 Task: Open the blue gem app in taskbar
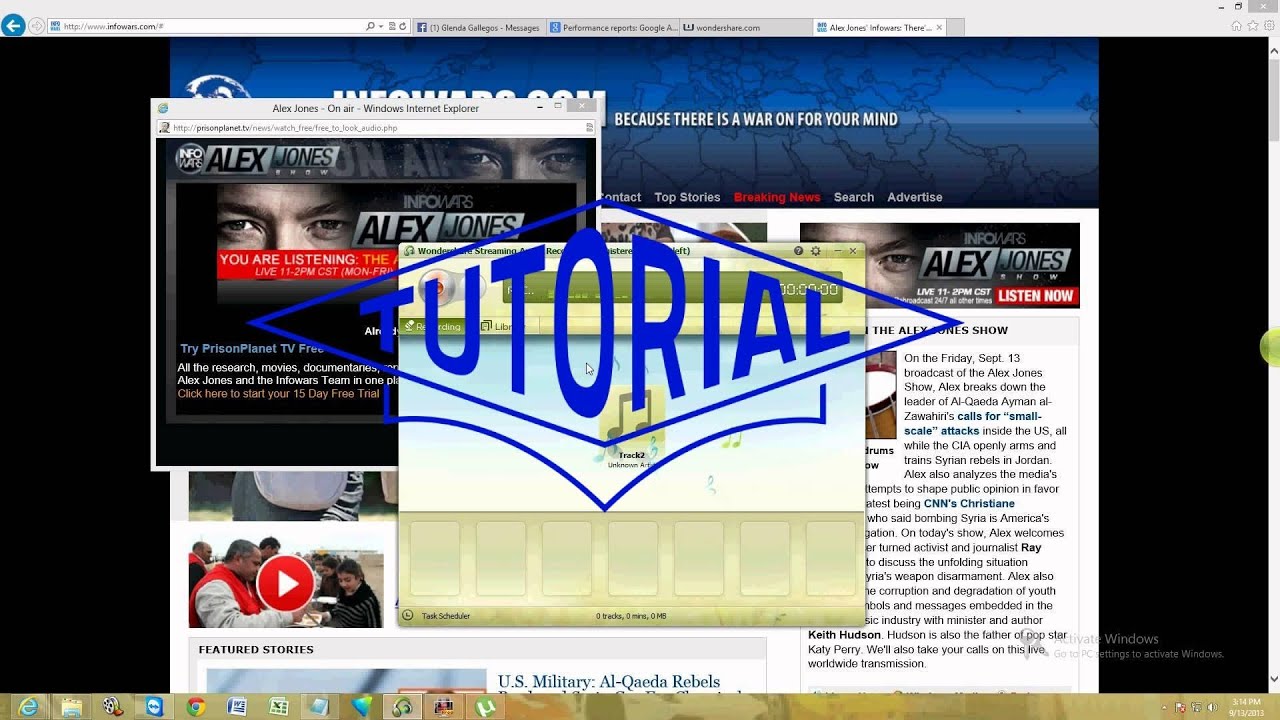point(361,707)
